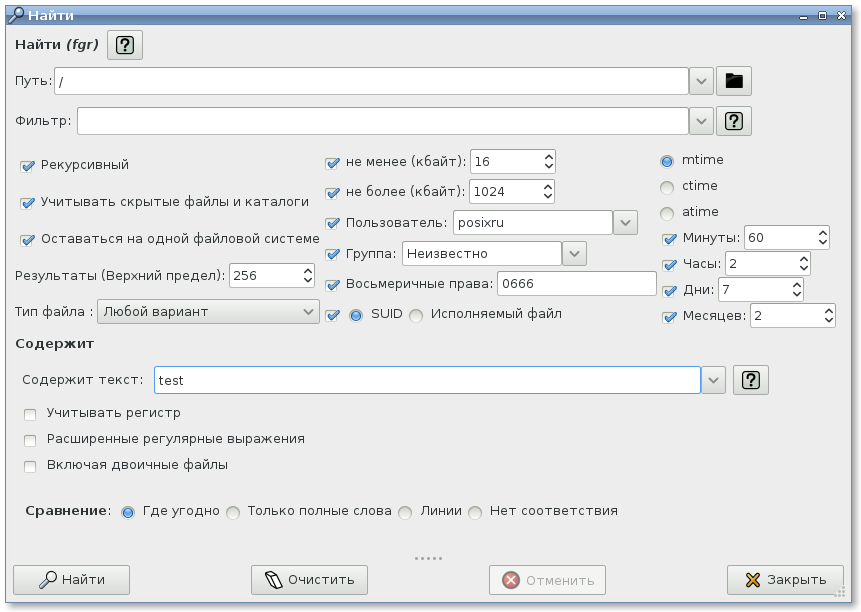
Task: Disable Оставаться на одной файловой системе
Action: (27, 240)
